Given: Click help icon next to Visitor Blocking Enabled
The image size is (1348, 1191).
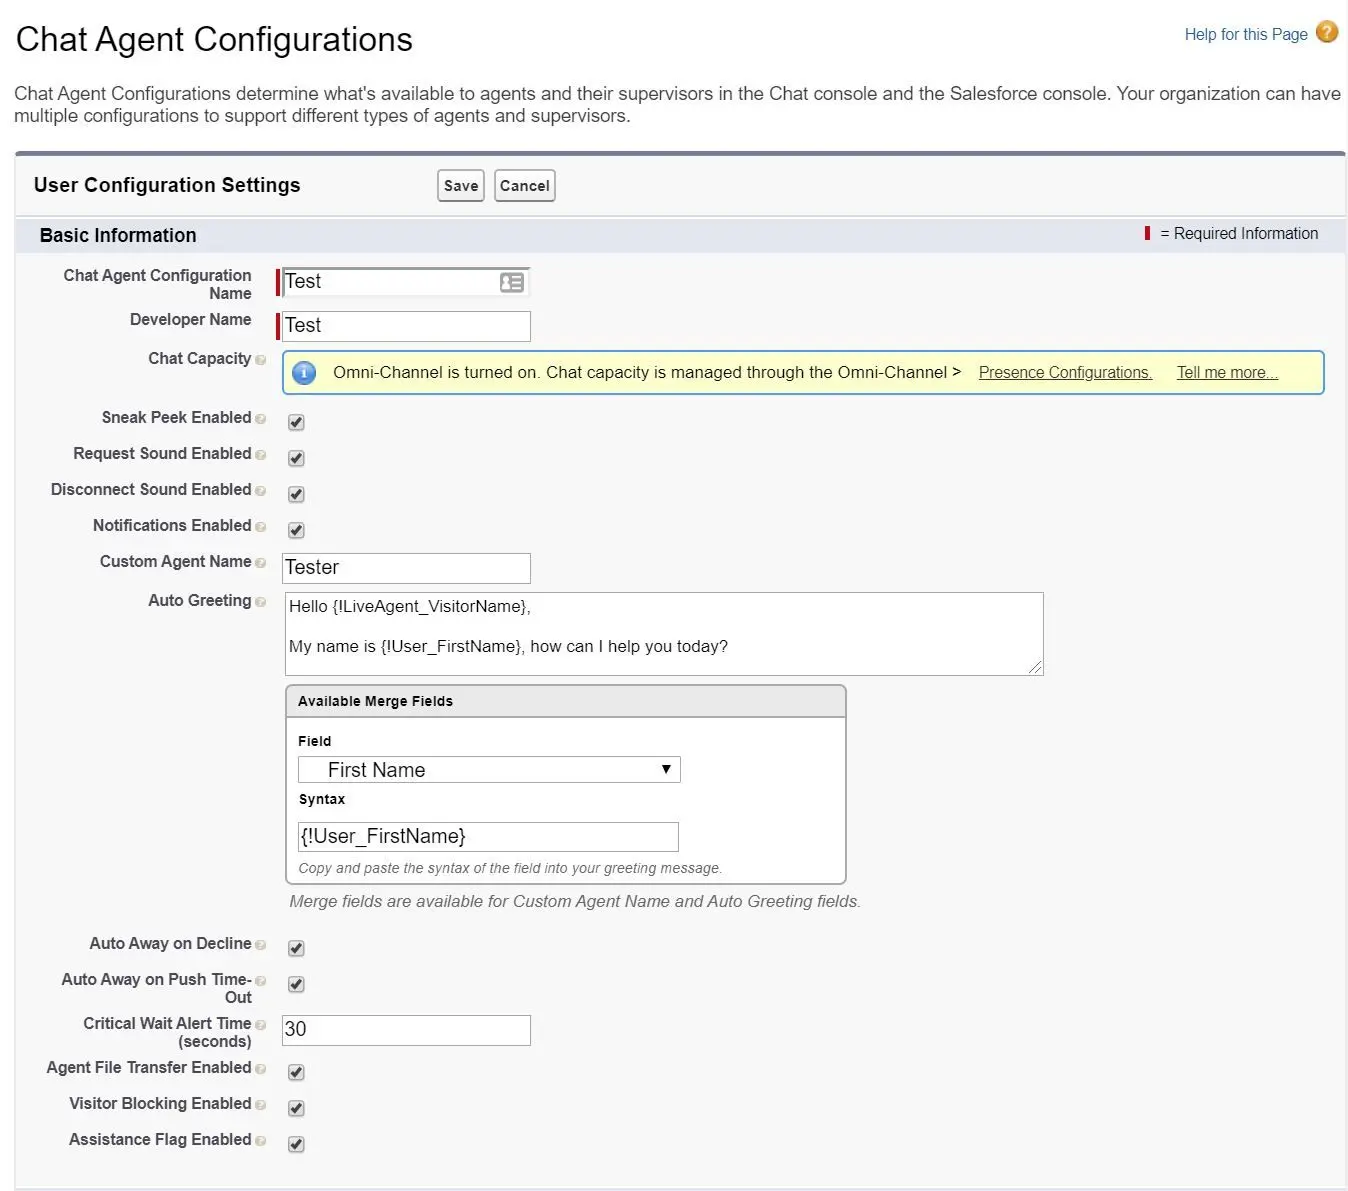Looking at the screenshot, I should [261, 1105].
